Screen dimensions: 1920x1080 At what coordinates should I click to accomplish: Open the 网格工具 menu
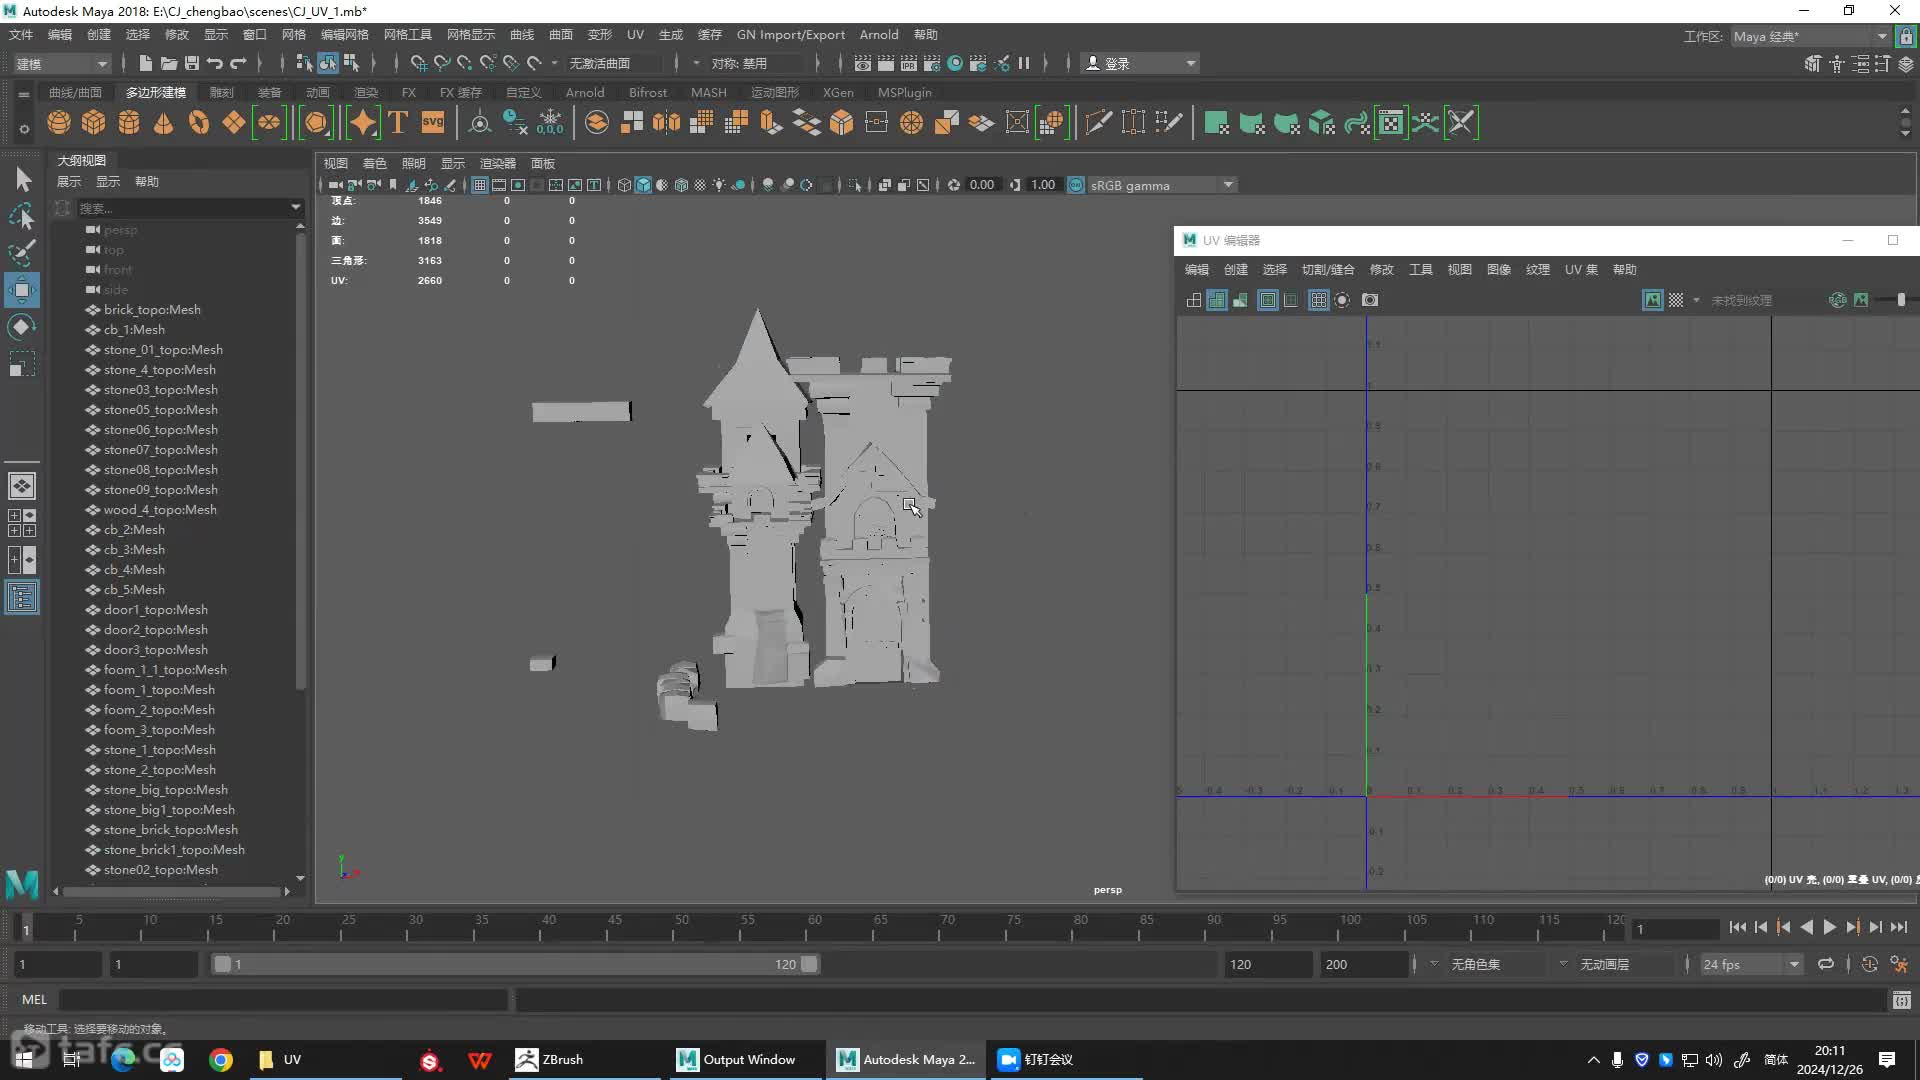(408, 35)
